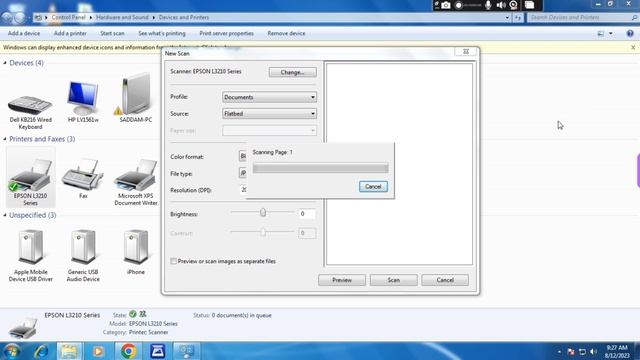Select the Apple Mobile Device USB Driver icon
Screen dimensions: 640x360
[x=30, y=247]
